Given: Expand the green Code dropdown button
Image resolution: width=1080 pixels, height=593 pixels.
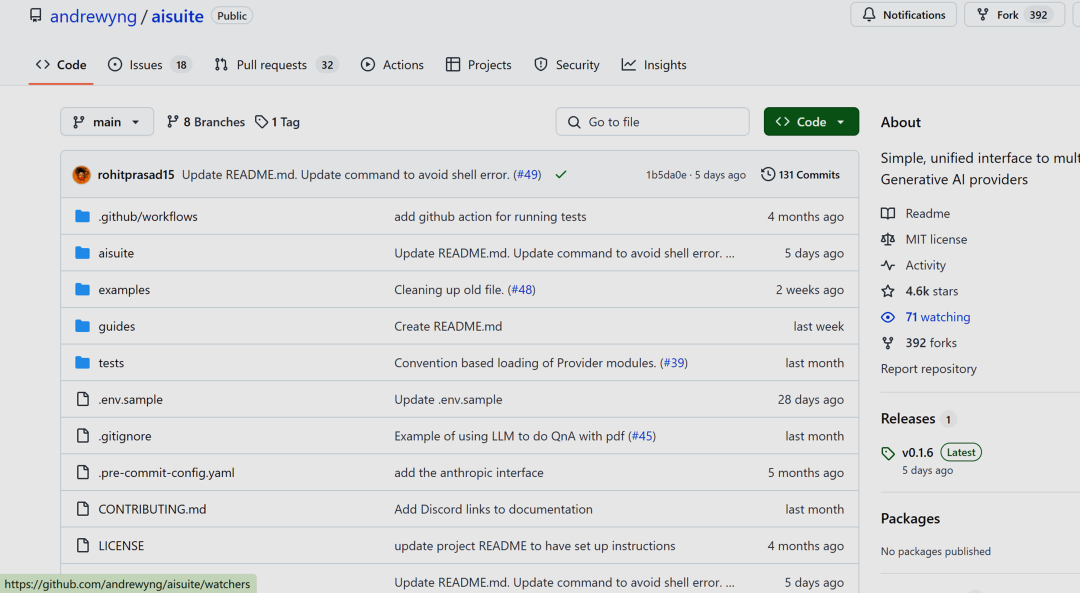Looking at the screenshot, I should tap(811, 122).
